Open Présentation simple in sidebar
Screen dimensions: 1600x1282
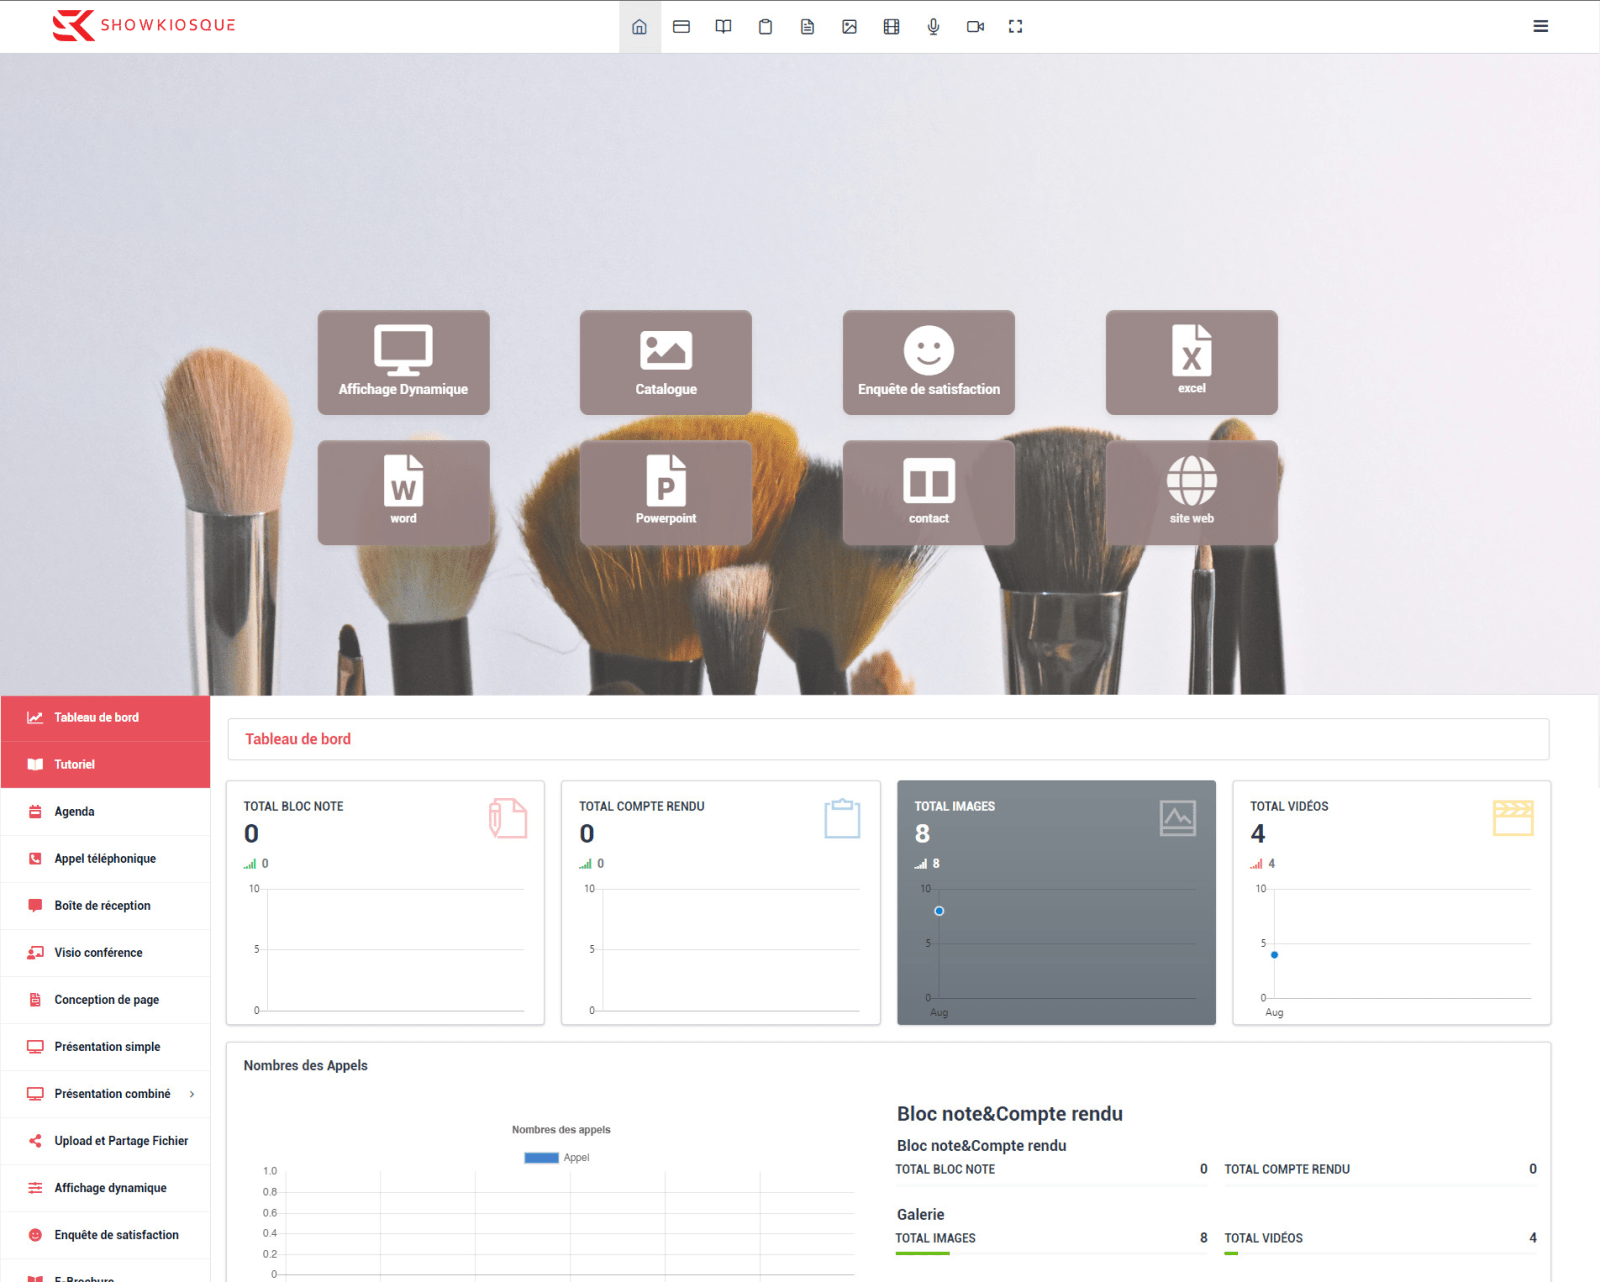click(x=105, y=1047)
